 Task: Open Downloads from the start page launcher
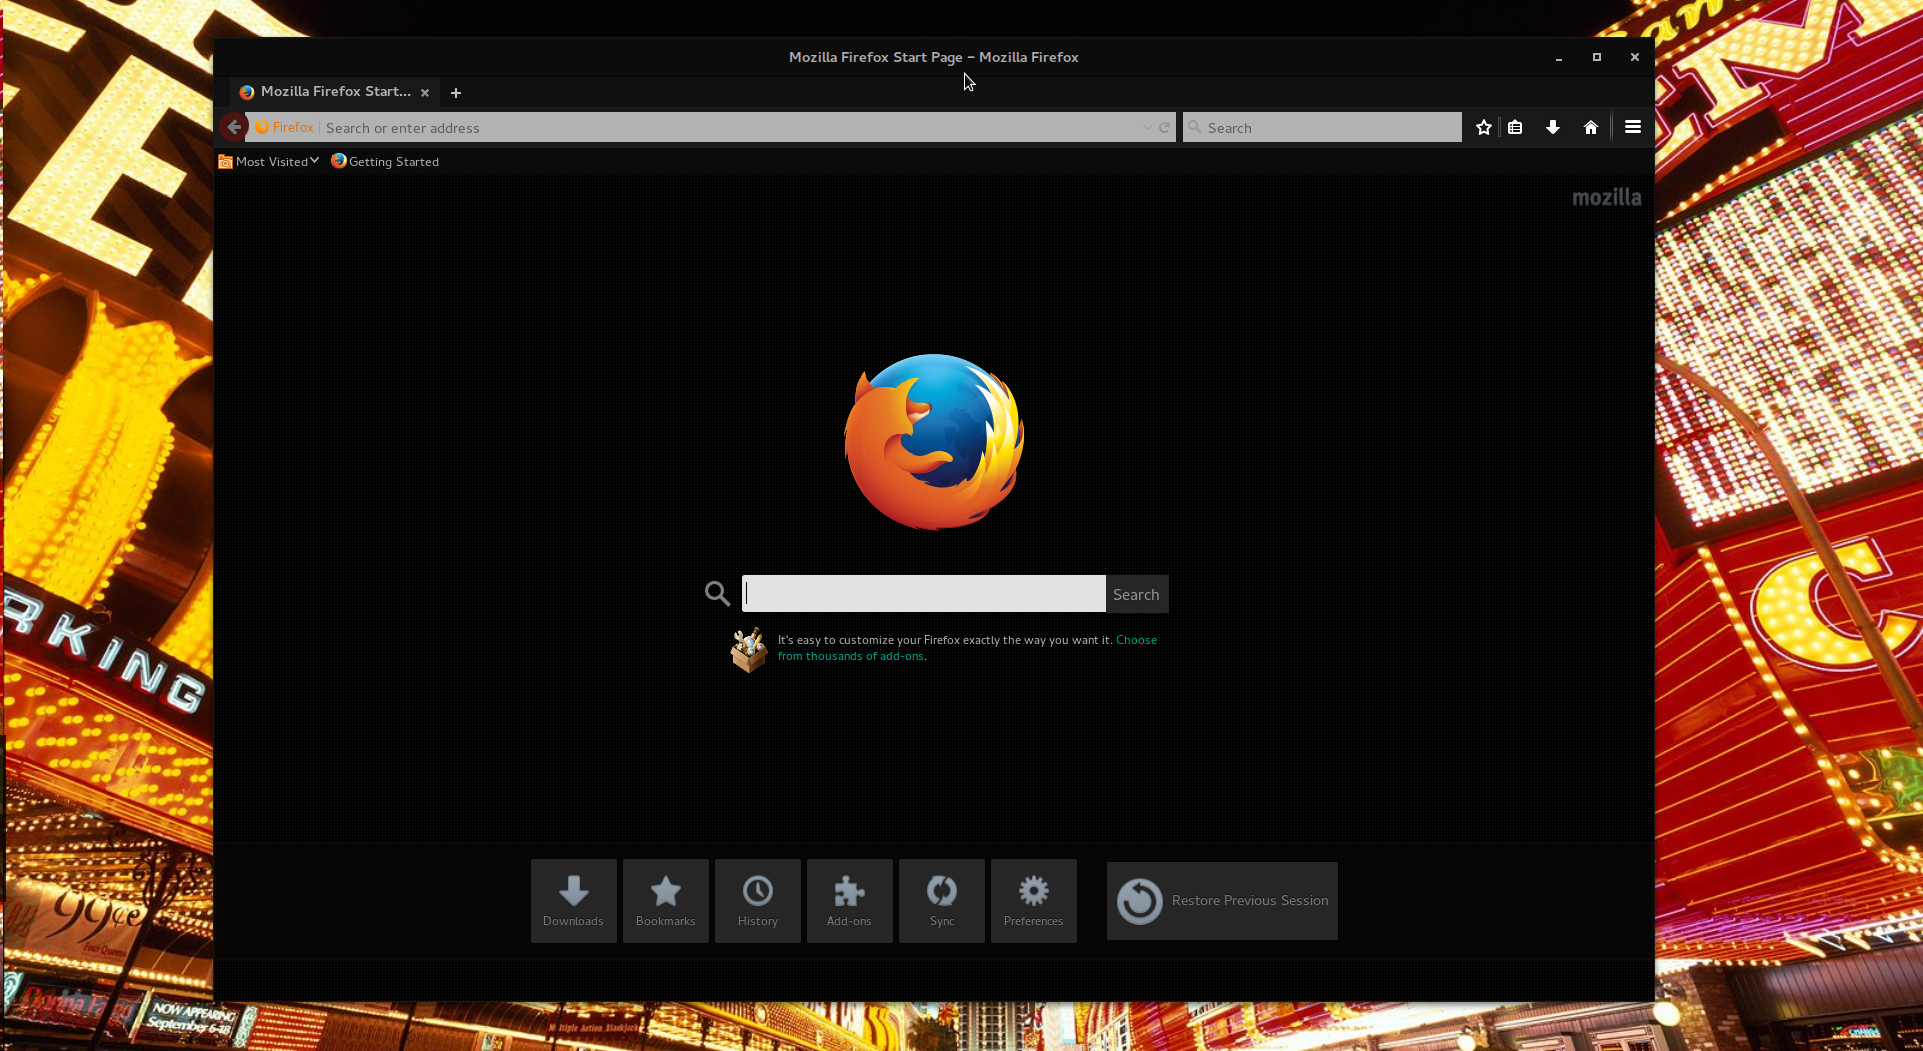[x=574, y=901]
